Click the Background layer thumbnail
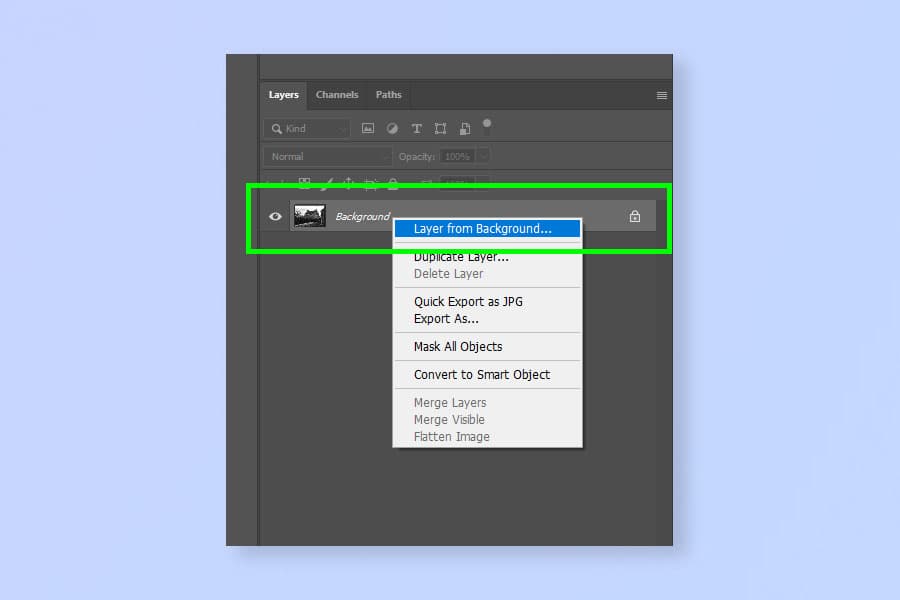 point(309,216)
